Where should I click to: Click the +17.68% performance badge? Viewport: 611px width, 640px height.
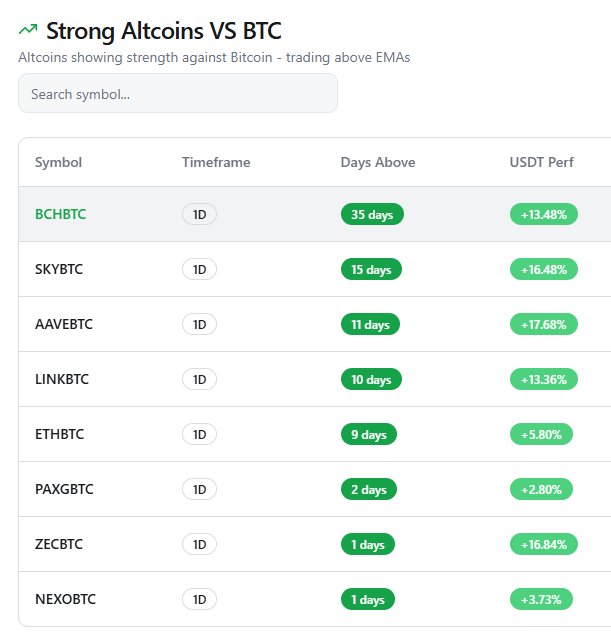point(543,324)
